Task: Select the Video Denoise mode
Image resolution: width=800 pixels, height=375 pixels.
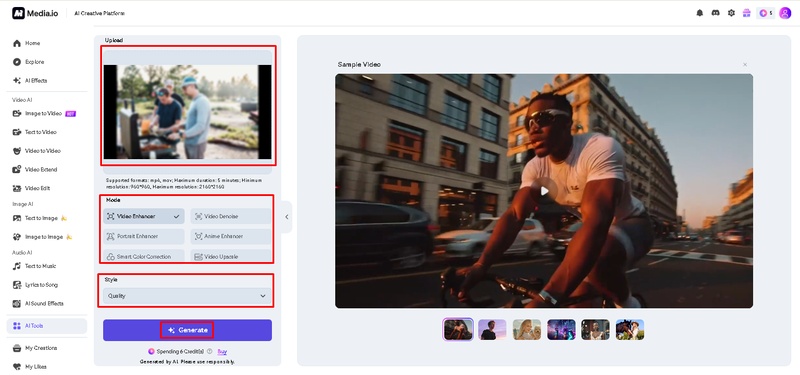Action: [x=231, y=216]
